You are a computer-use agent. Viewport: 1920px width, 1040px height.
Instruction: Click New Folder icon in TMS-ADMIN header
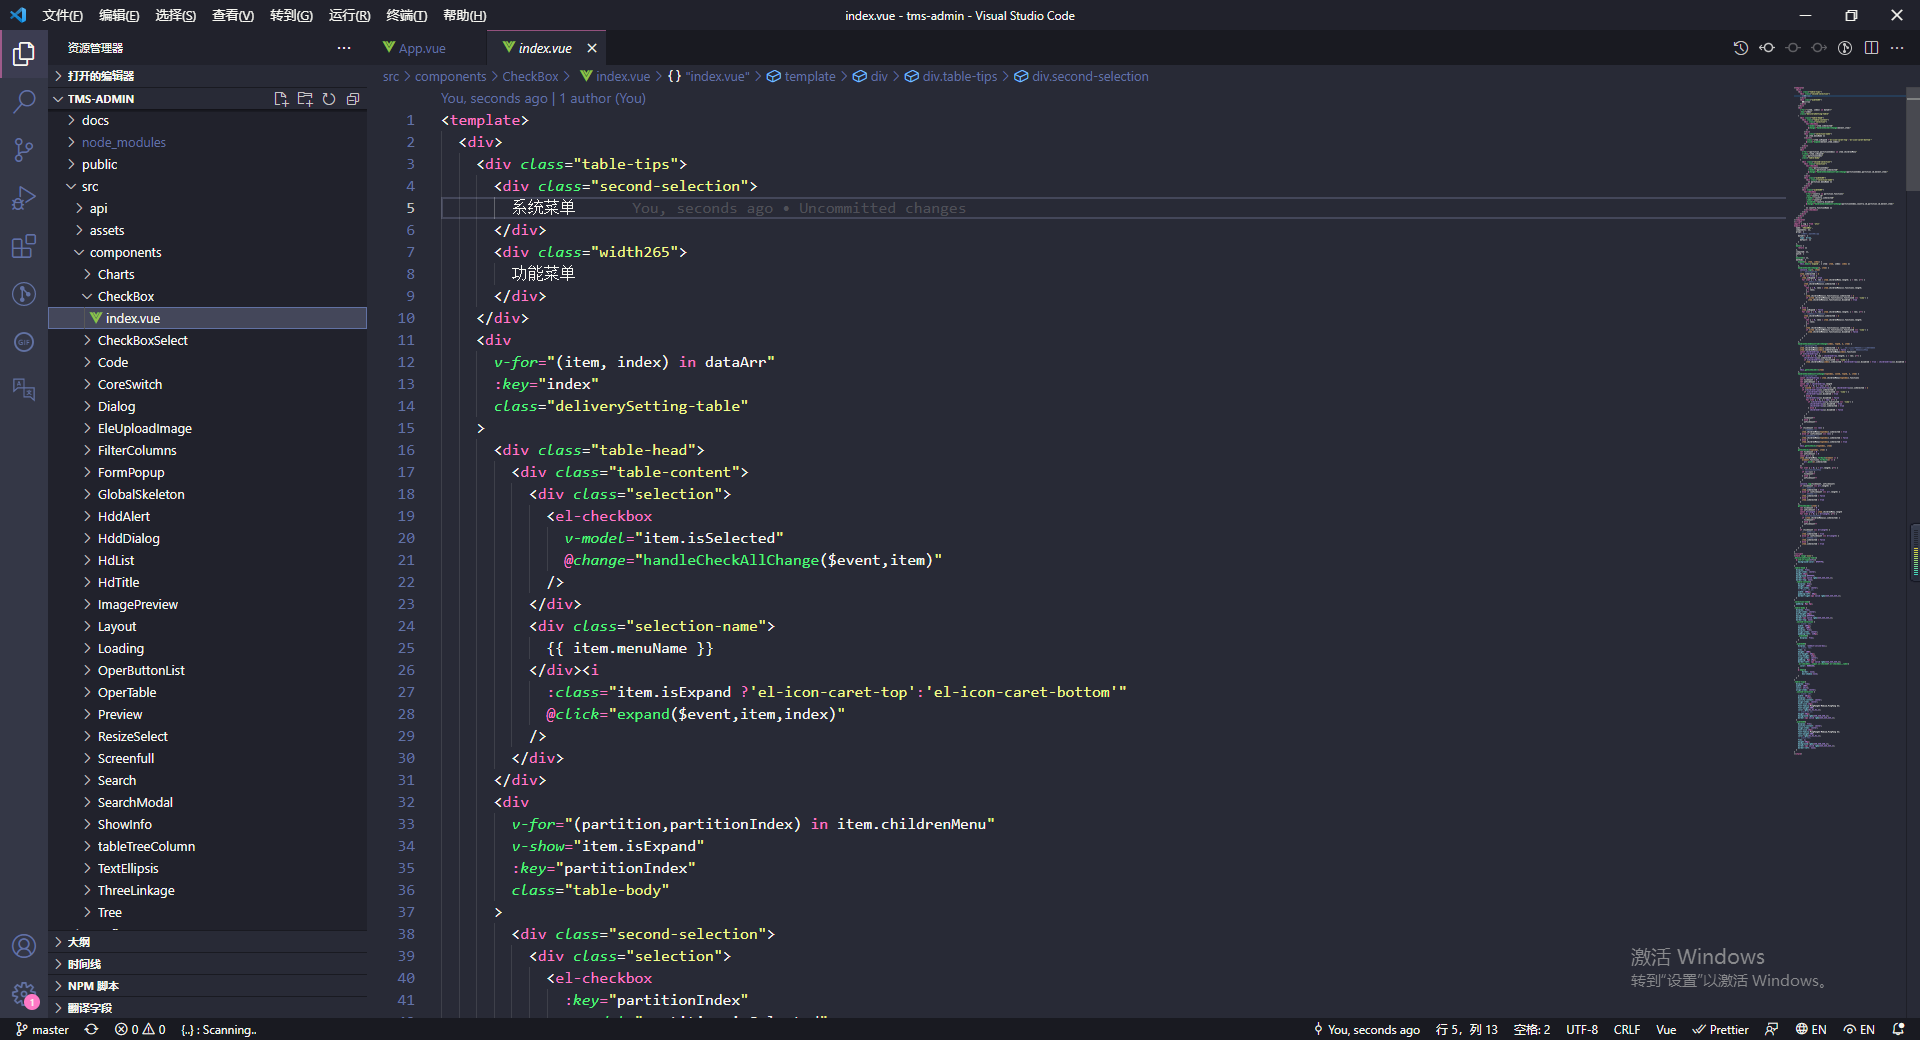[x=305, y=99]
